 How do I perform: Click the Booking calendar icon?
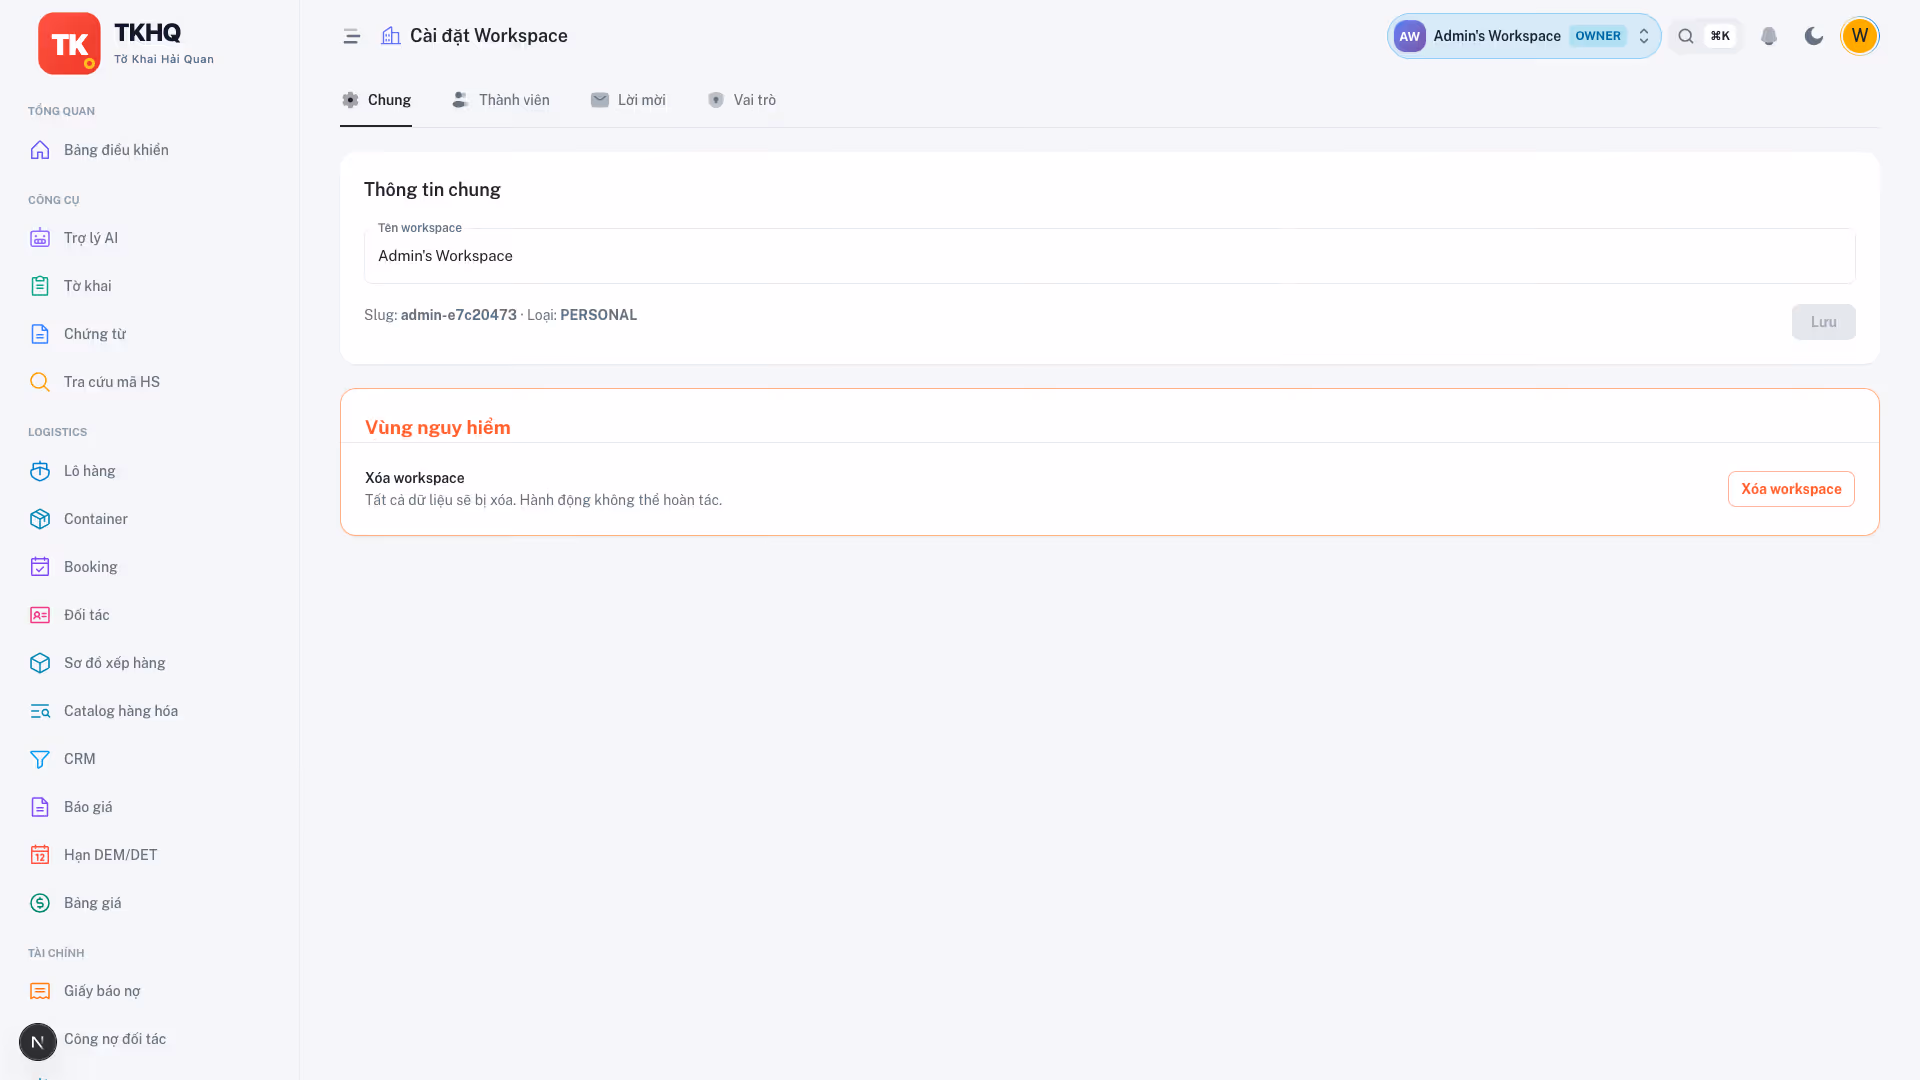[40, 567]
